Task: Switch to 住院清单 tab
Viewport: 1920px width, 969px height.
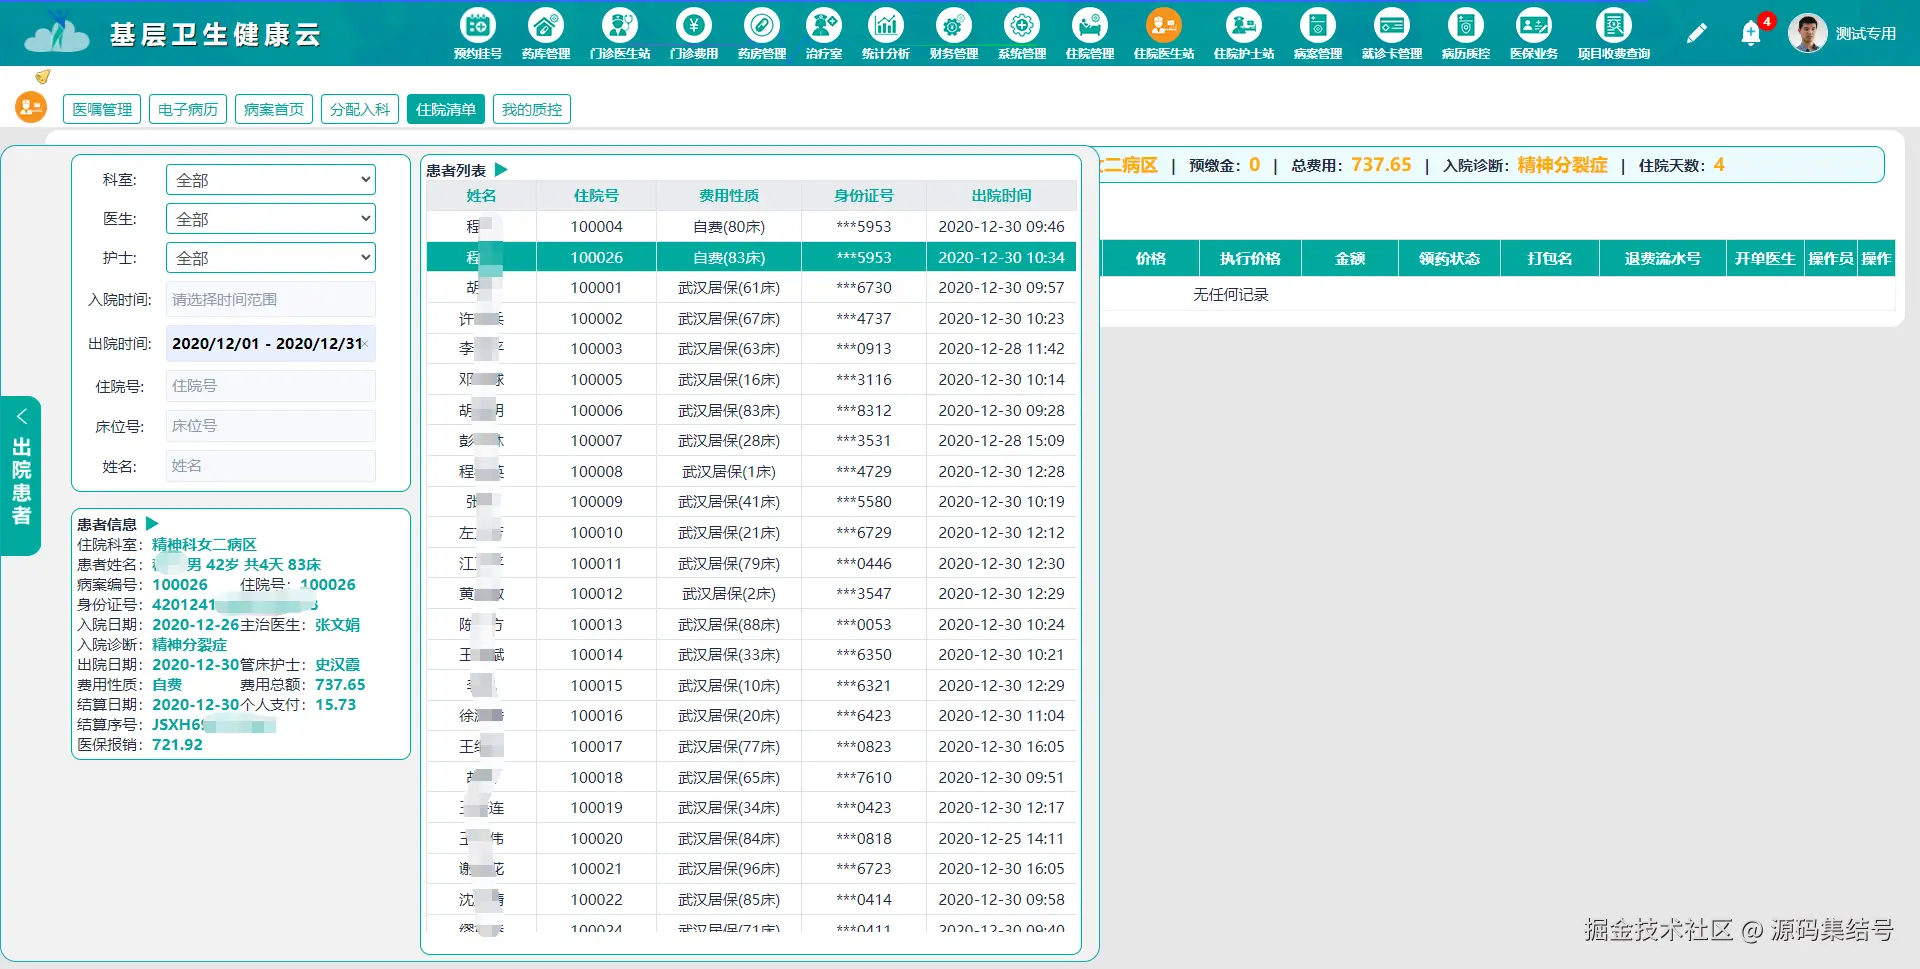Action: [446, 109]
